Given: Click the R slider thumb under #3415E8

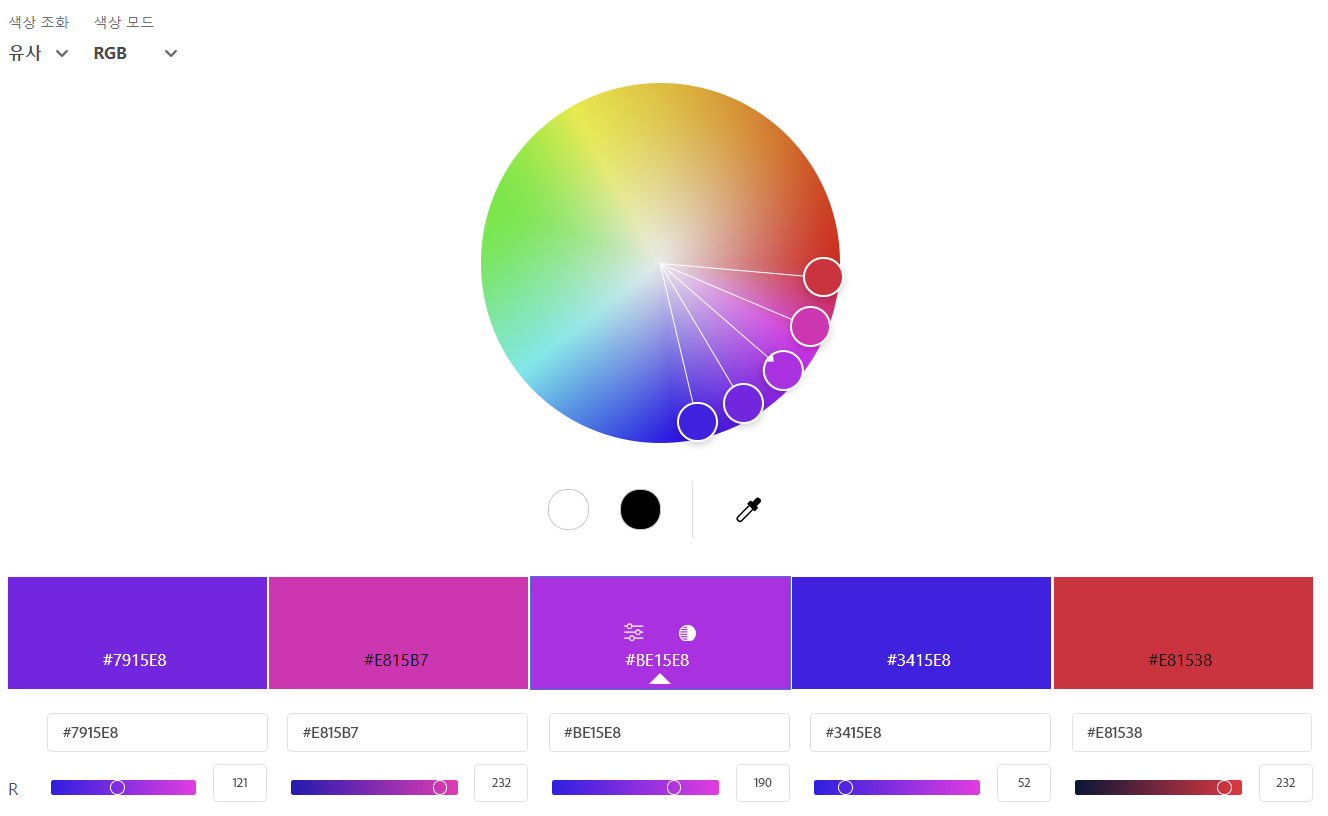Looking at the screenshot, I should click(x=845, y=787).
